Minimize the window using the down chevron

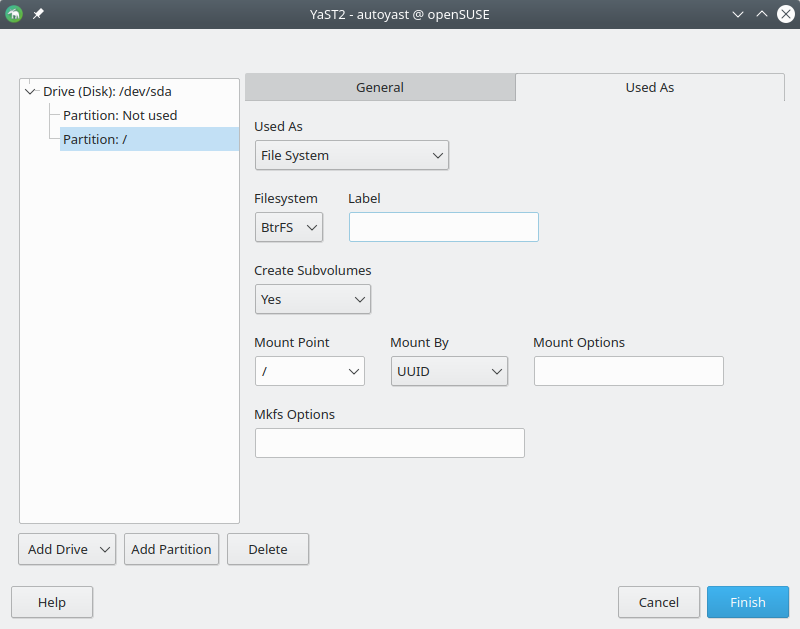[x=738, y=15]
